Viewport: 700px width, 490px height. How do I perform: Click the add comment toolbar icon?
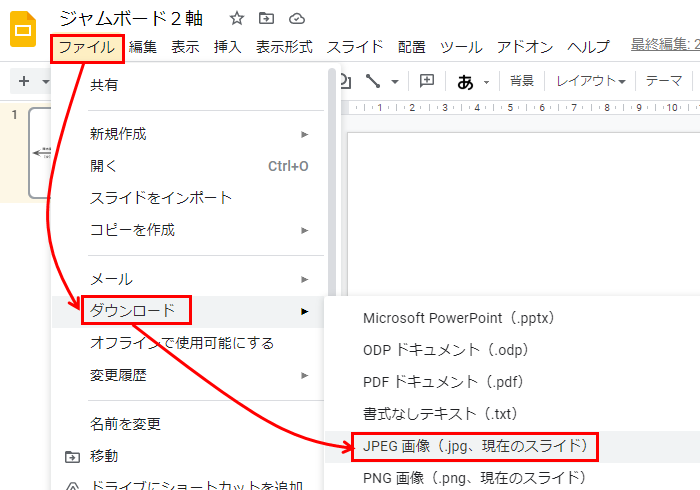coord(427,81)
